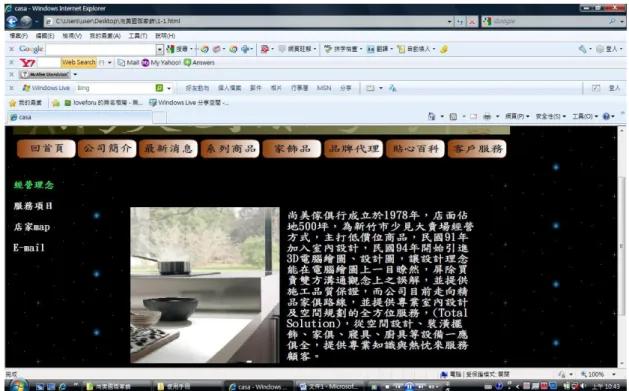This screenshot has width=629, height=391.
Task: Close the Yahoo toolbar with its X
Action: click(x=12, y=63)
